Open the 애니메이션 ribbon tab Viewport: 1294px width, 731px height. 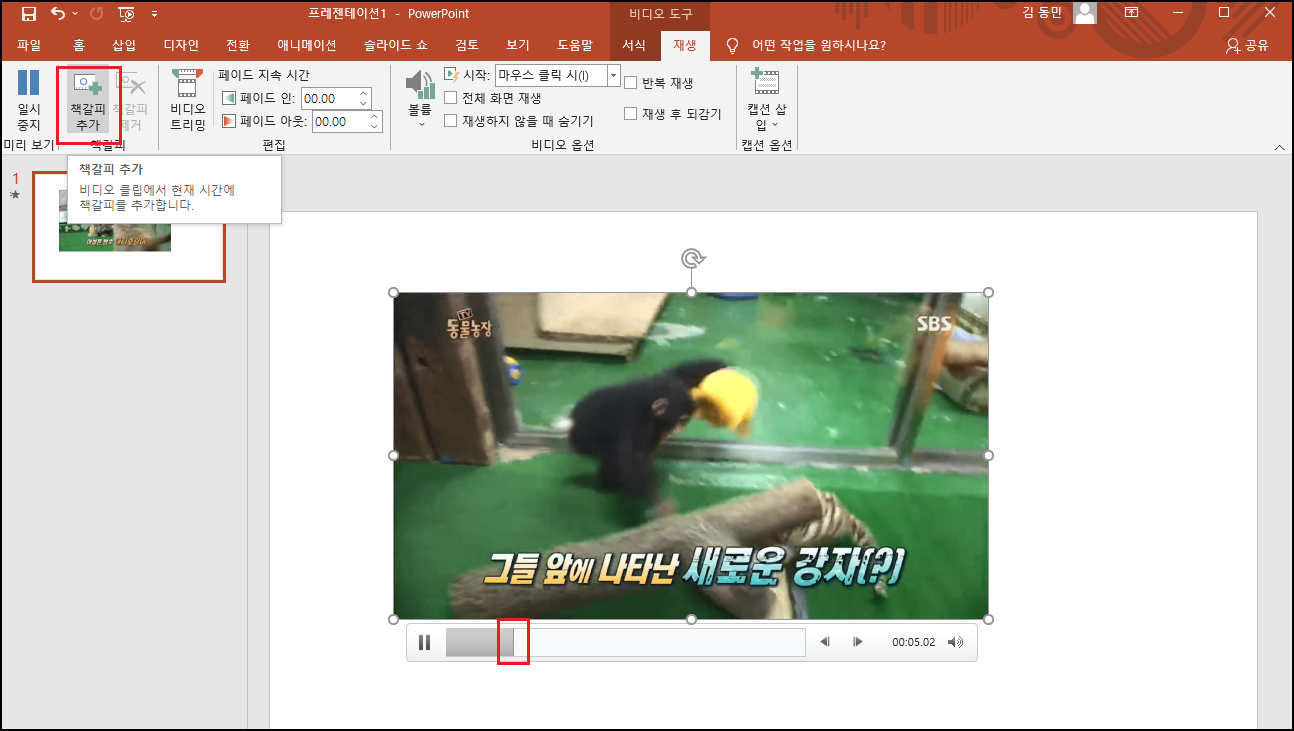click(x=307, y=45)
